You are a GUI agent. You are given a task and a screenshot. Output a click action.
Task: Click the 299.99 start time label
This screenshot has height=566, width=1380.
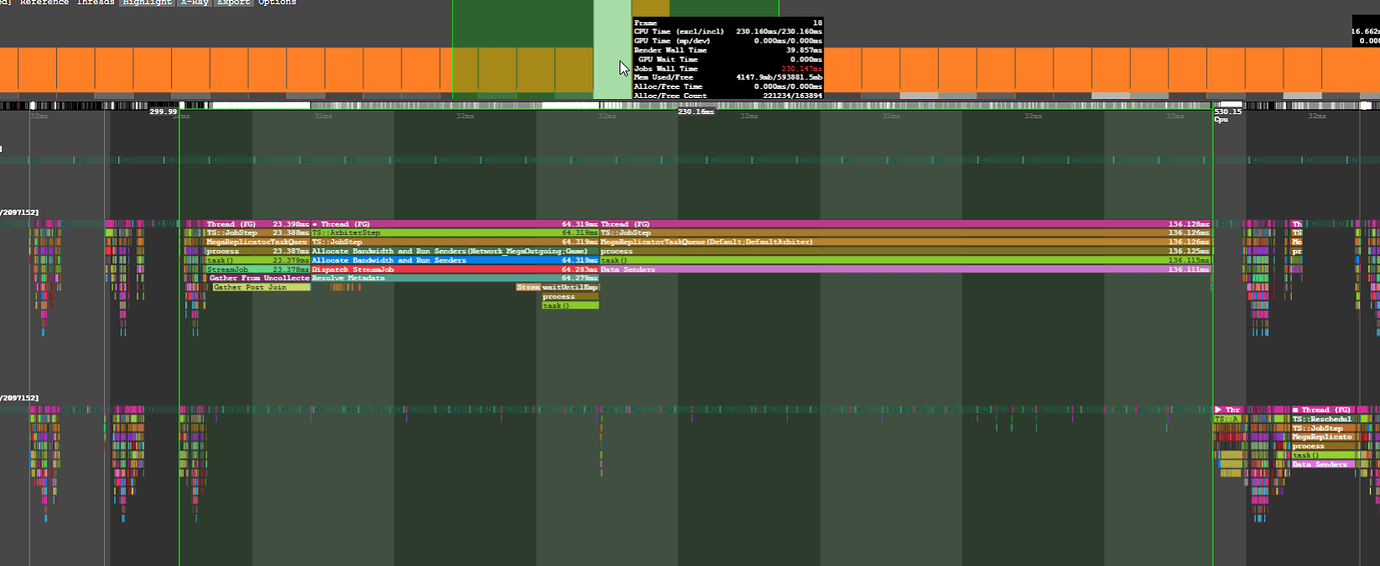(x=163, y=112)
